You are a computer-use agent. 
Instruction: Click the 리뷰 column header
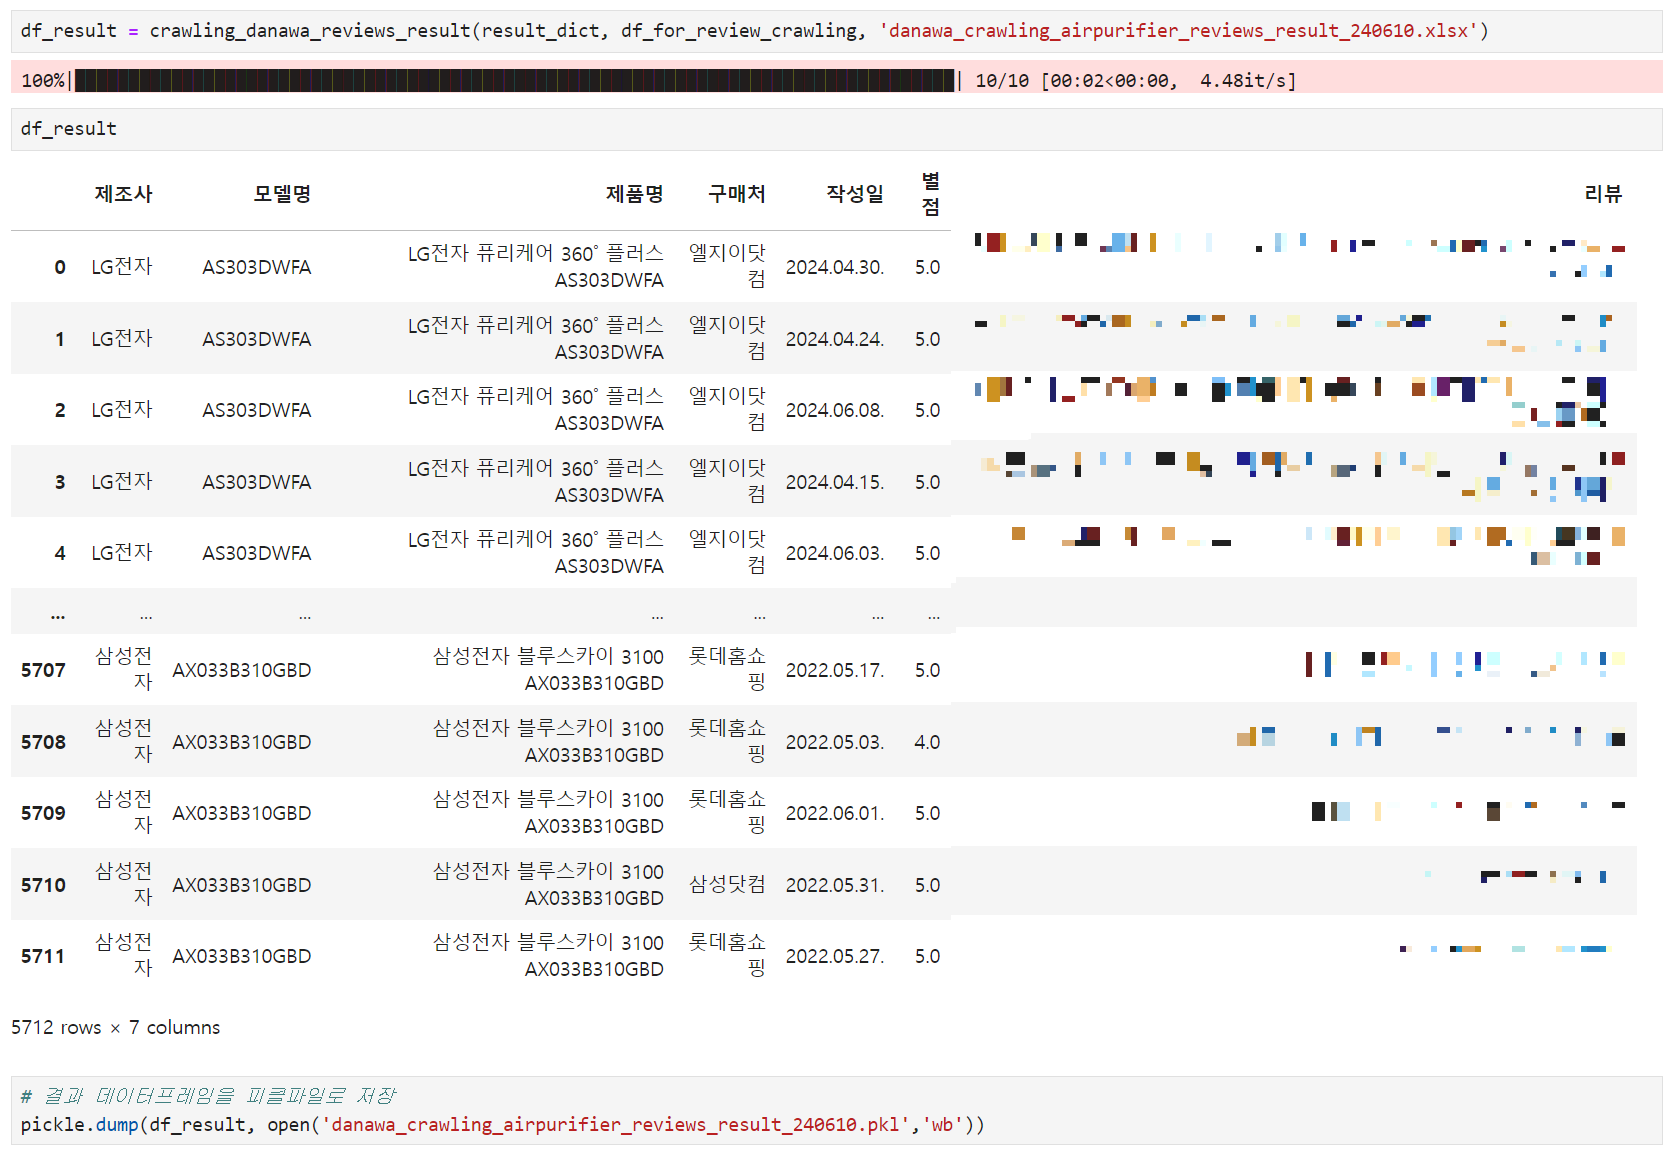click(1603, 194)
